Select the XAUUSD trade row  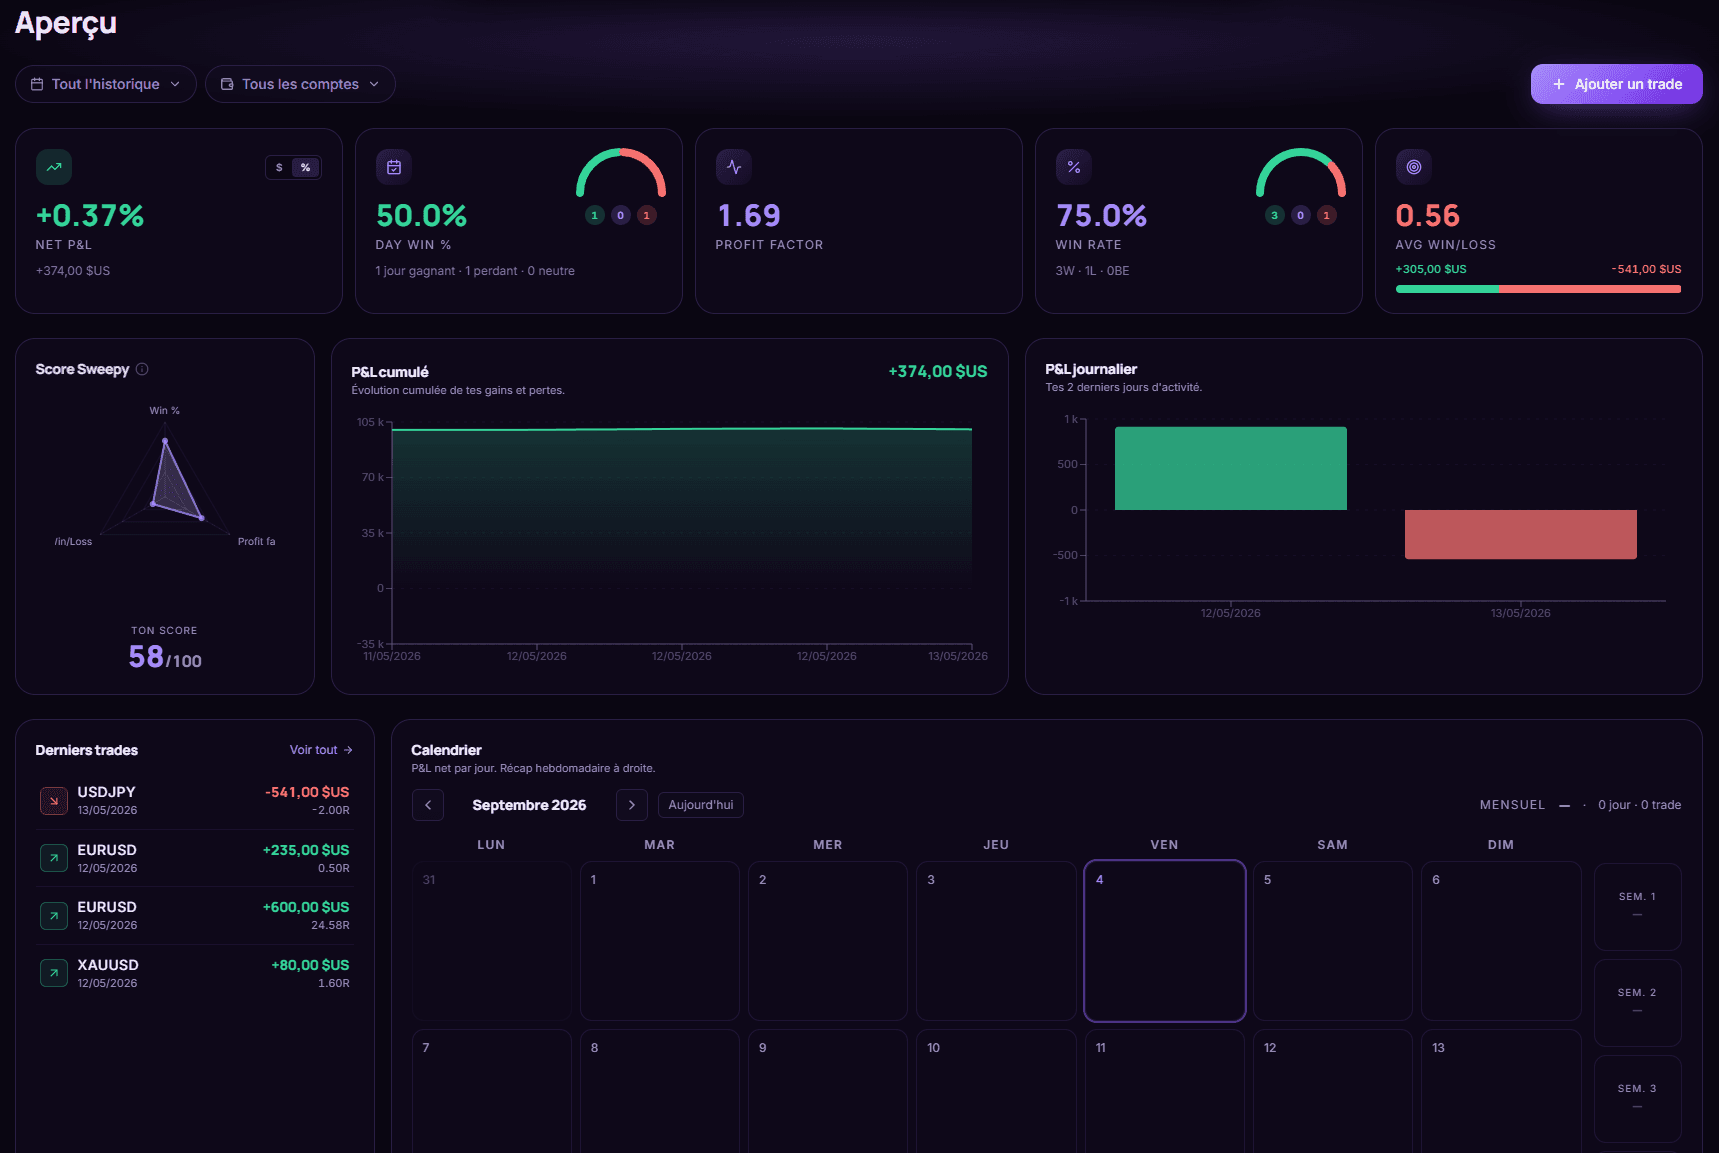(195, 973)
